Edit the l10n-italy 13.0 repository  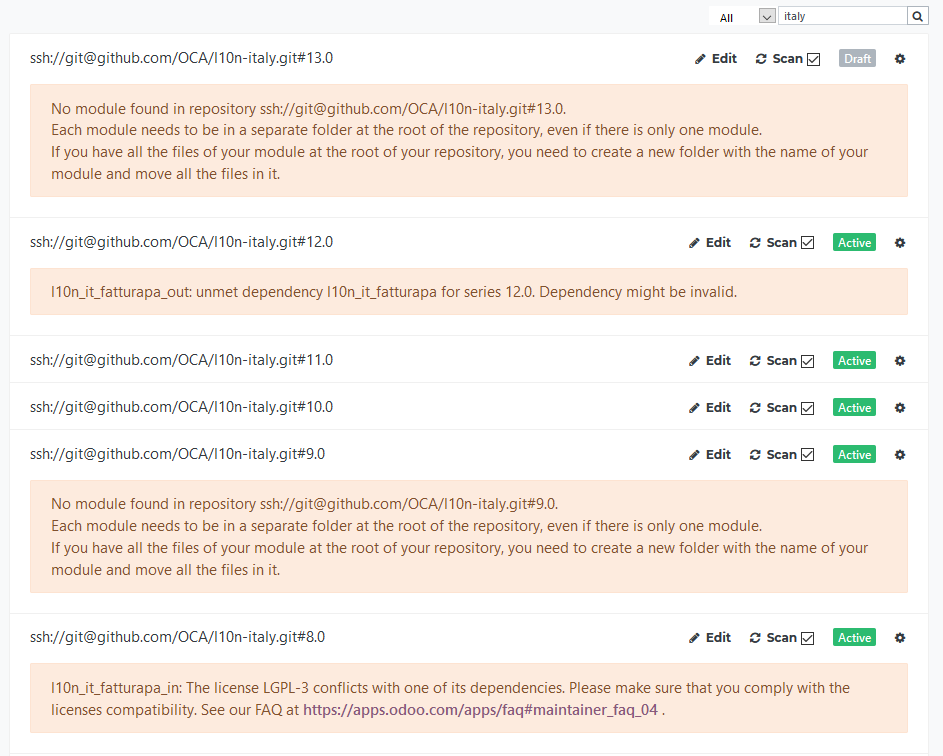click(x=716, y=59)
